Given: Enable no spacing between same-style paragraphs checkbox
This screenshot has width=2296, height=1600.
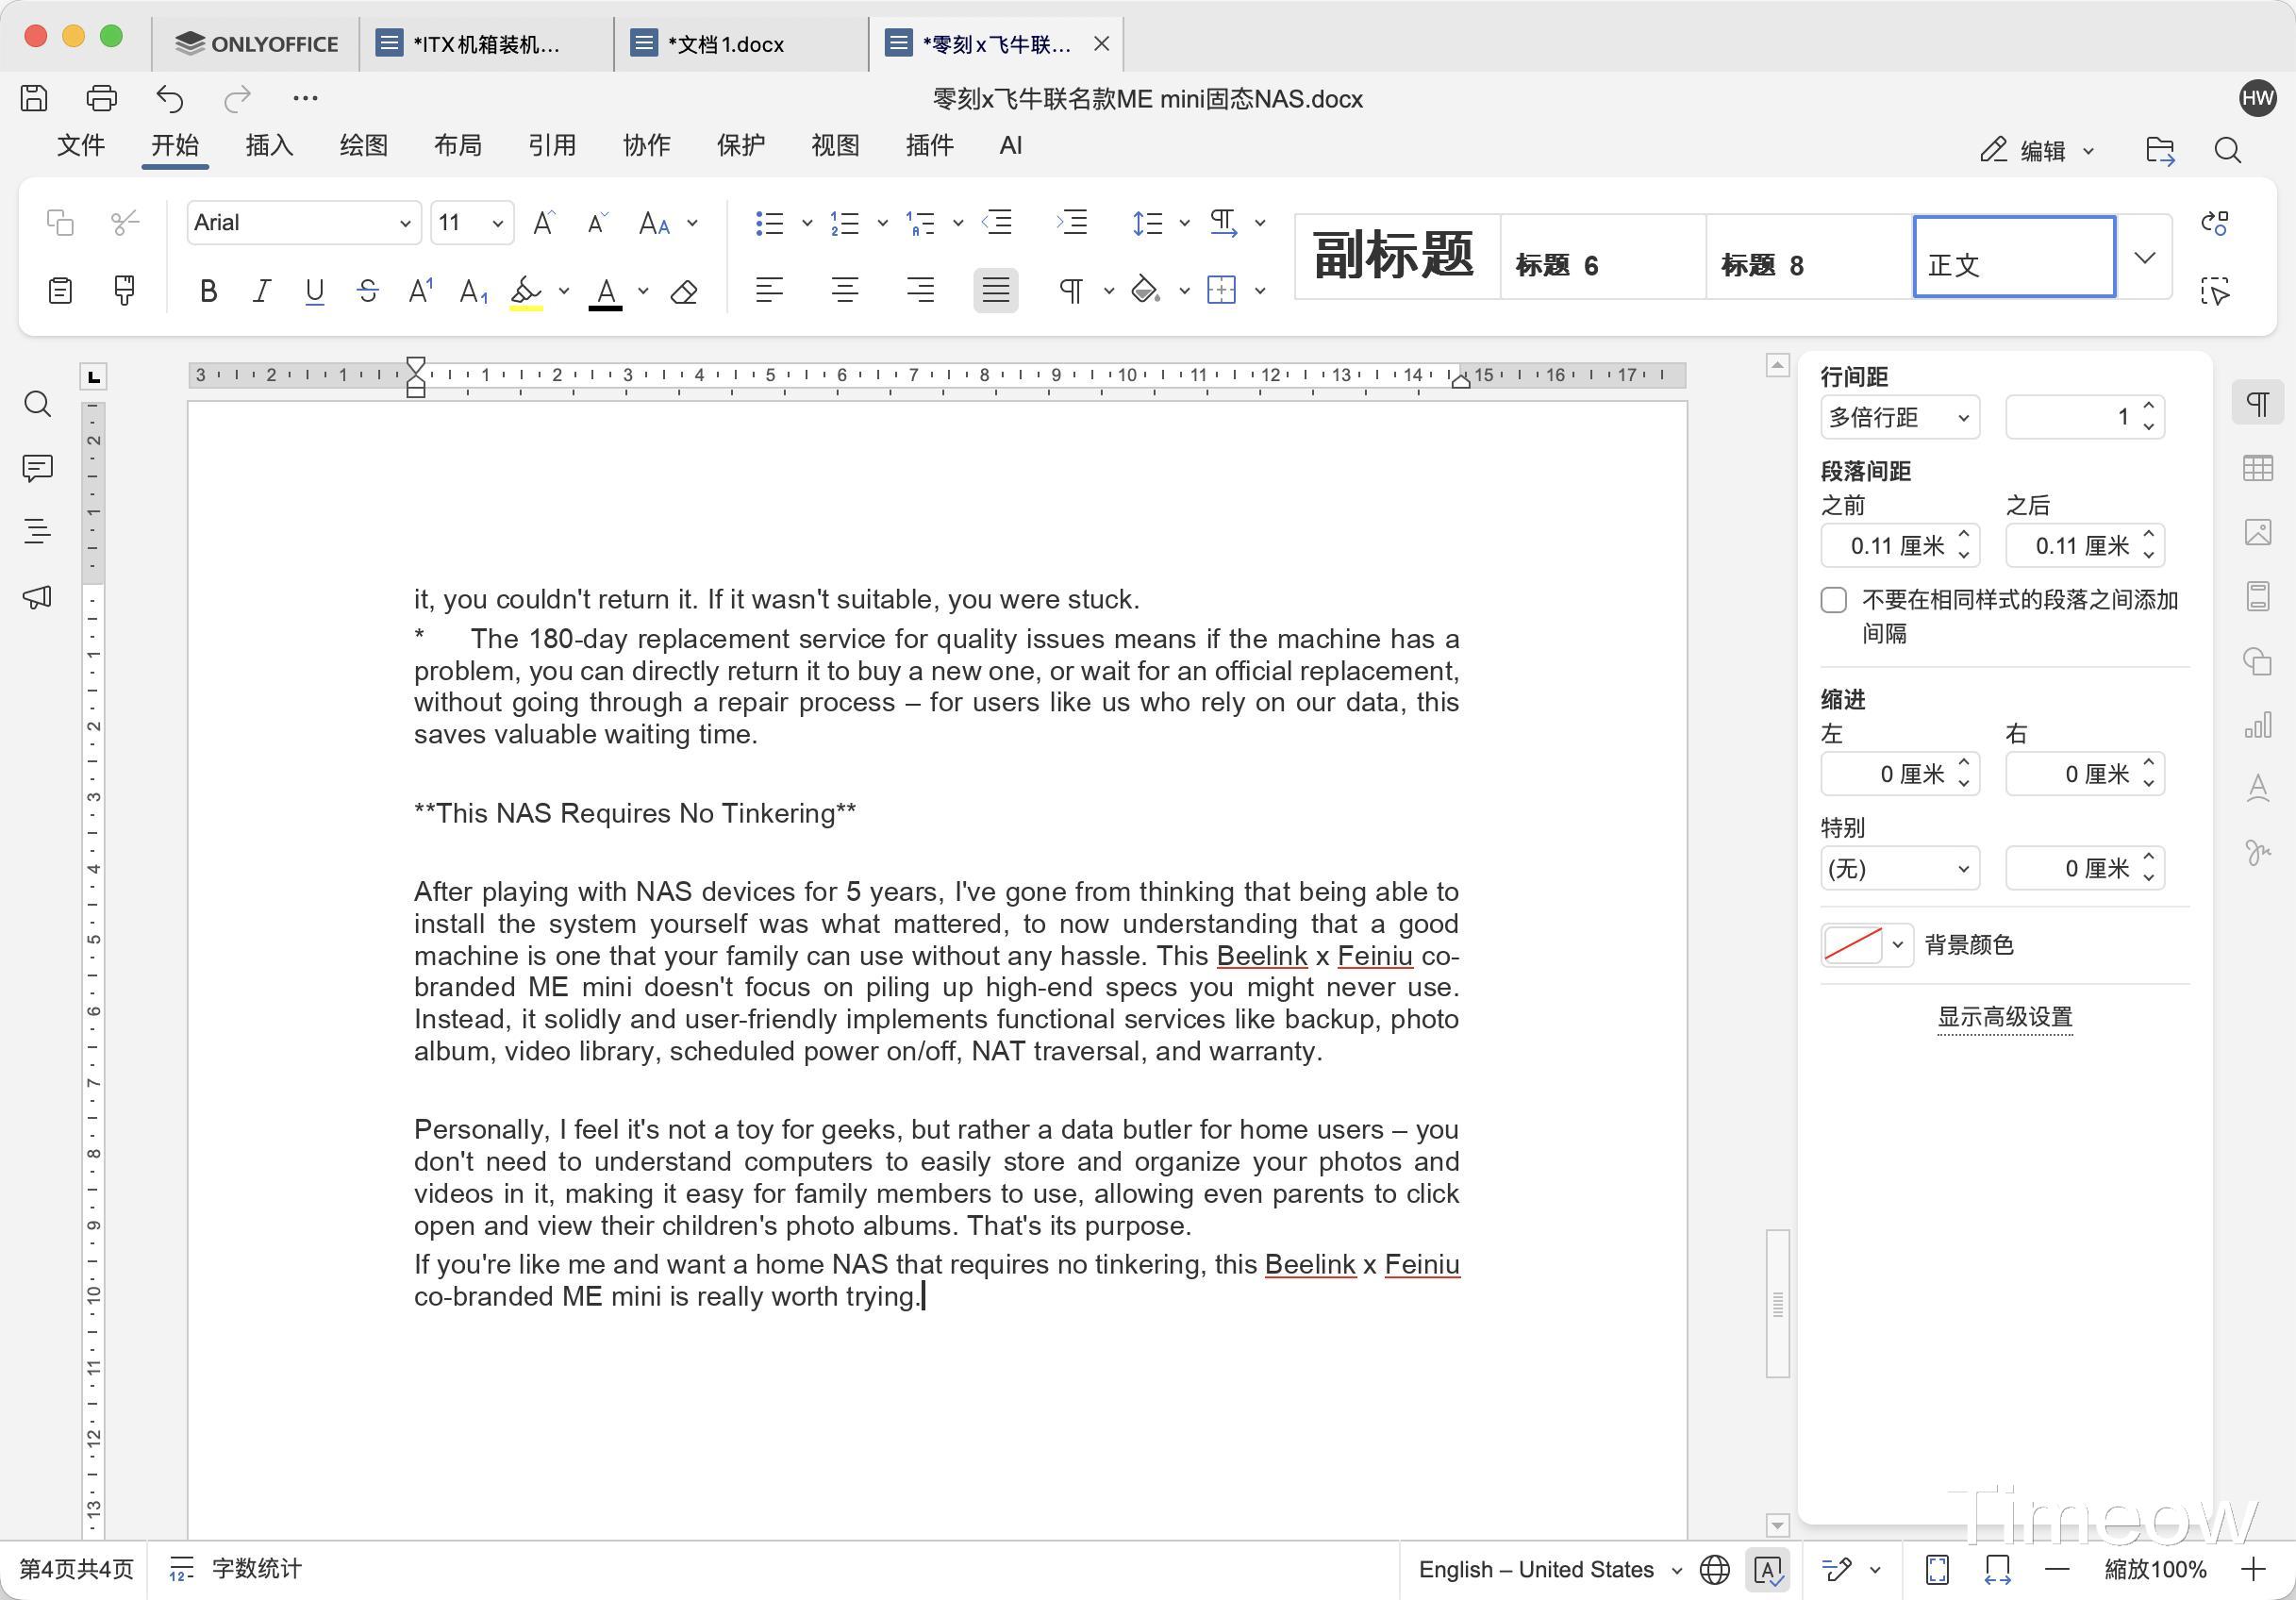Looking at the screenshot, I should coord(1833,600).
